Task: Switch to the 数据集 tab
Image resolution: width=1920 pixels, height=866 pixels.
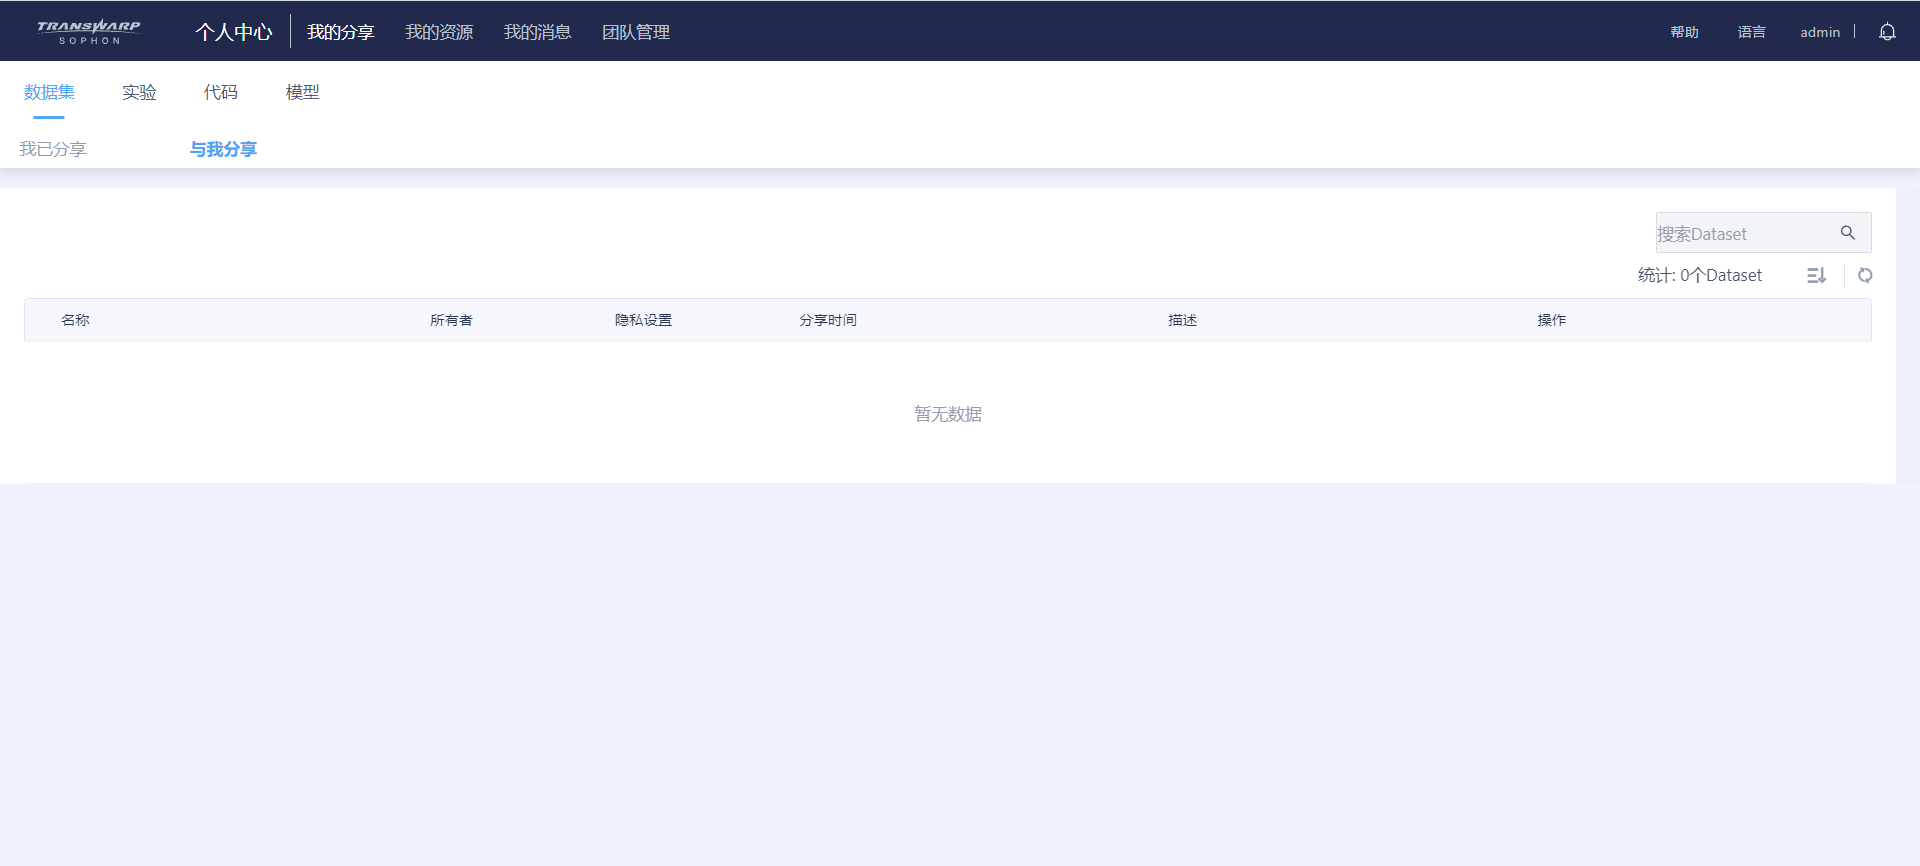Action: click(49, 92)
